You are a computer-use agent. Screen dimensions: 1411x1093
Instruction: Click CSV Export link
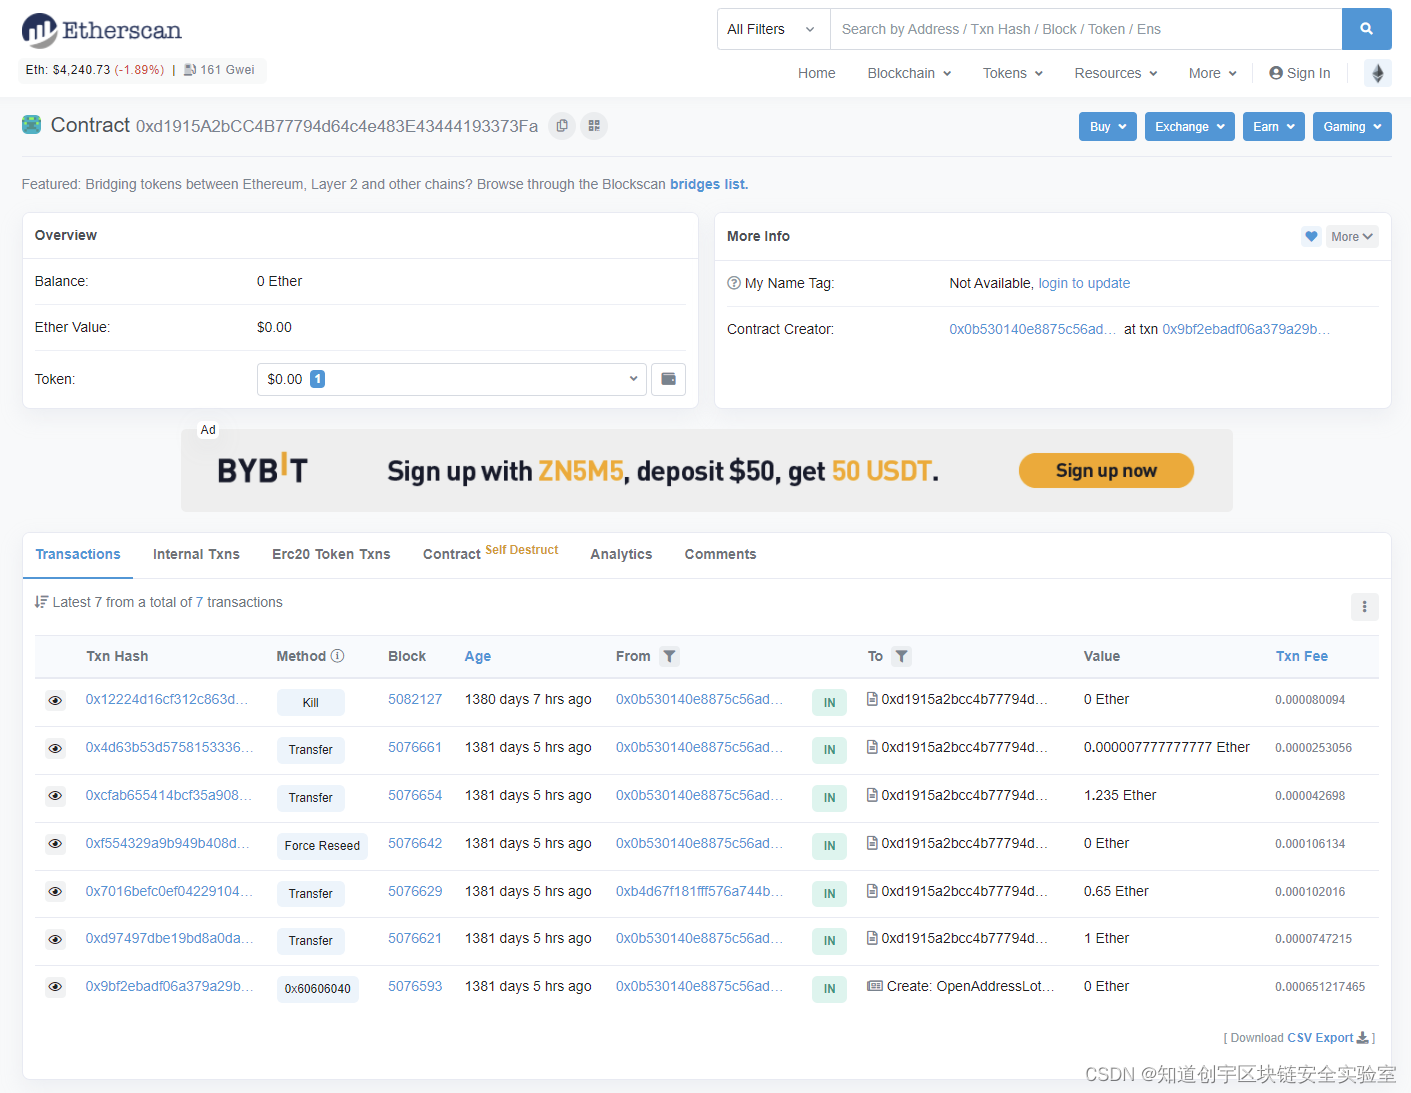point(1320,1038)
